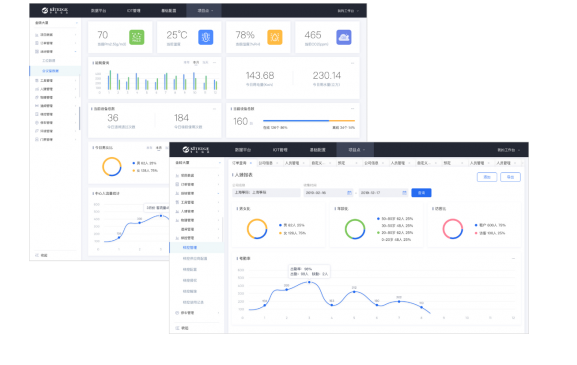Click the sidebar collapse icon in back window
577x365 pixels.
(37, 255)
